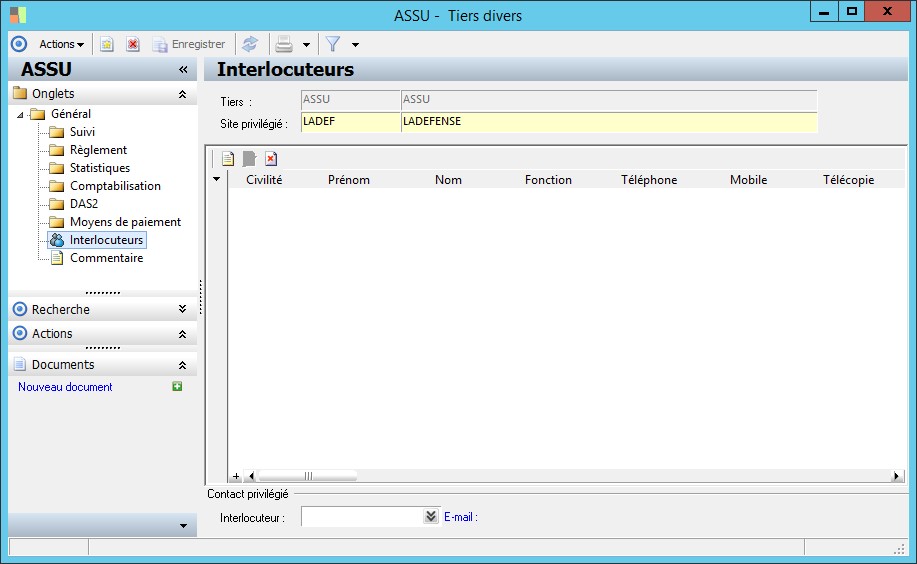Collapse the Documents section

pos(182,365)
